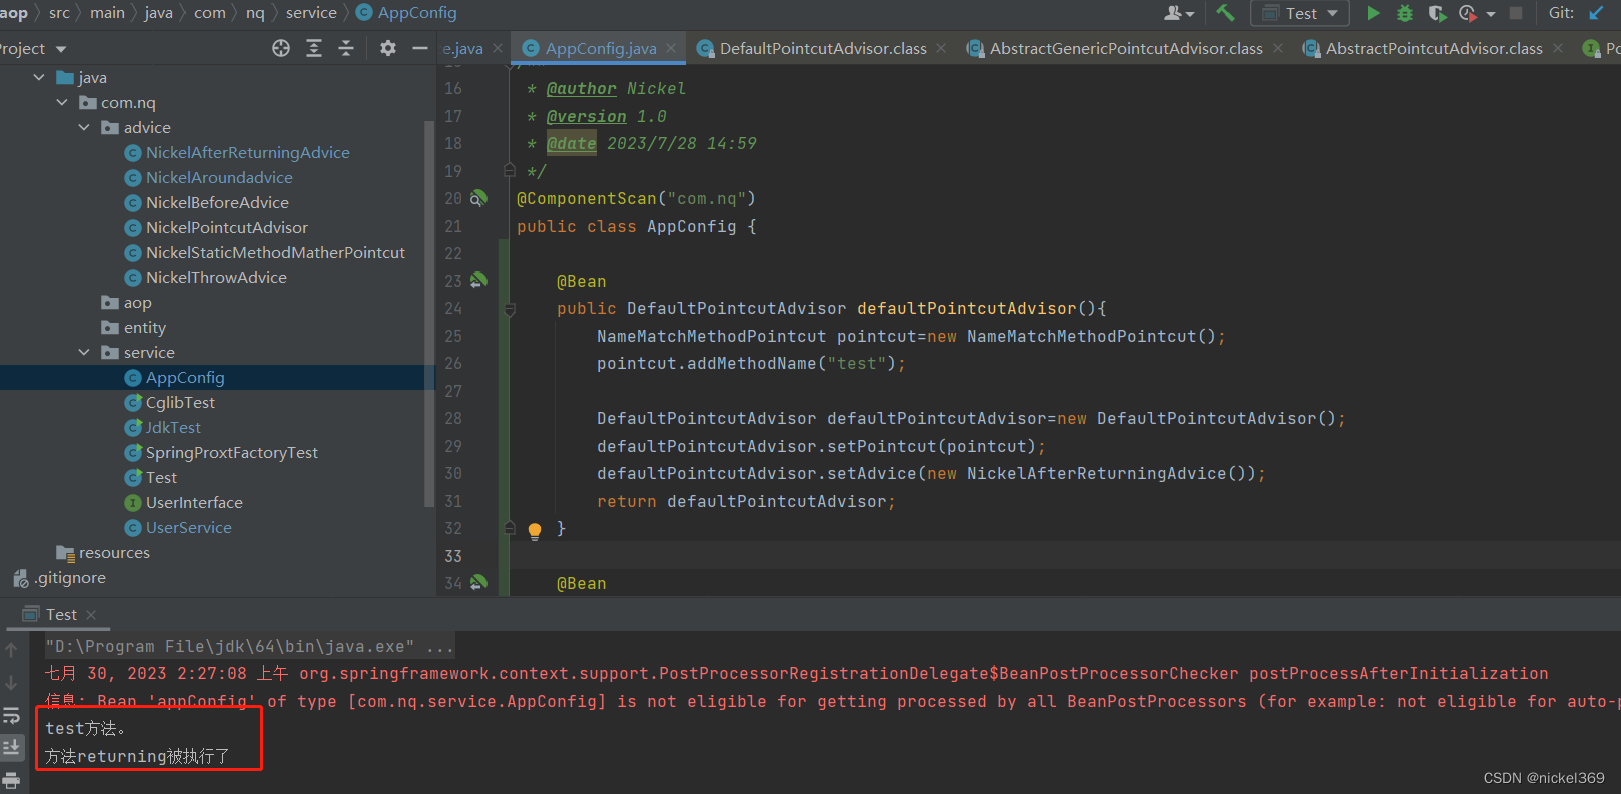Open Project panel settings gear

click(388, 48)
